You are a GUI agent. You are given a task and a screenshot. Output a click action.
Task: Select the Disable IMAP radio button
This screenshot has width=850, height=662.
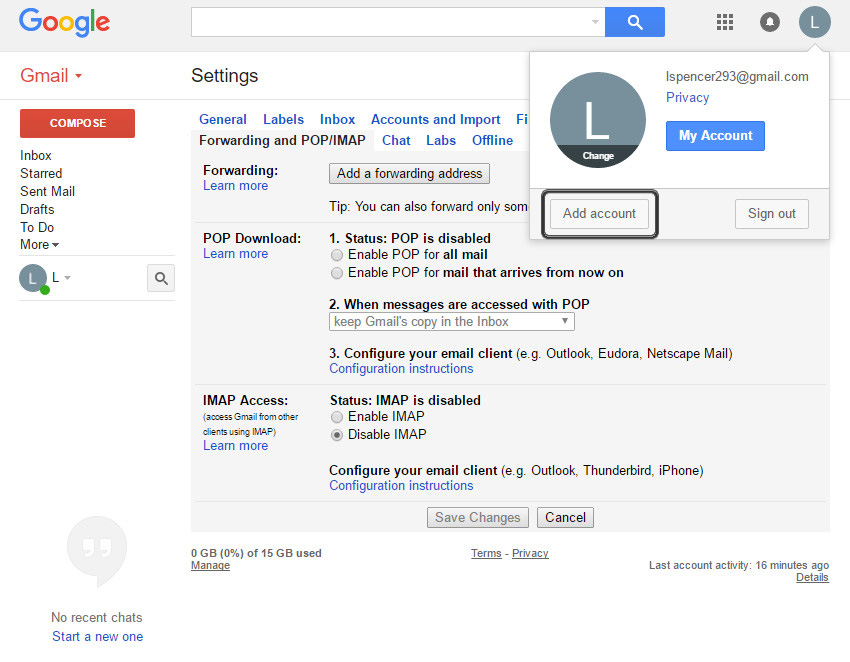tap(337, 435)
